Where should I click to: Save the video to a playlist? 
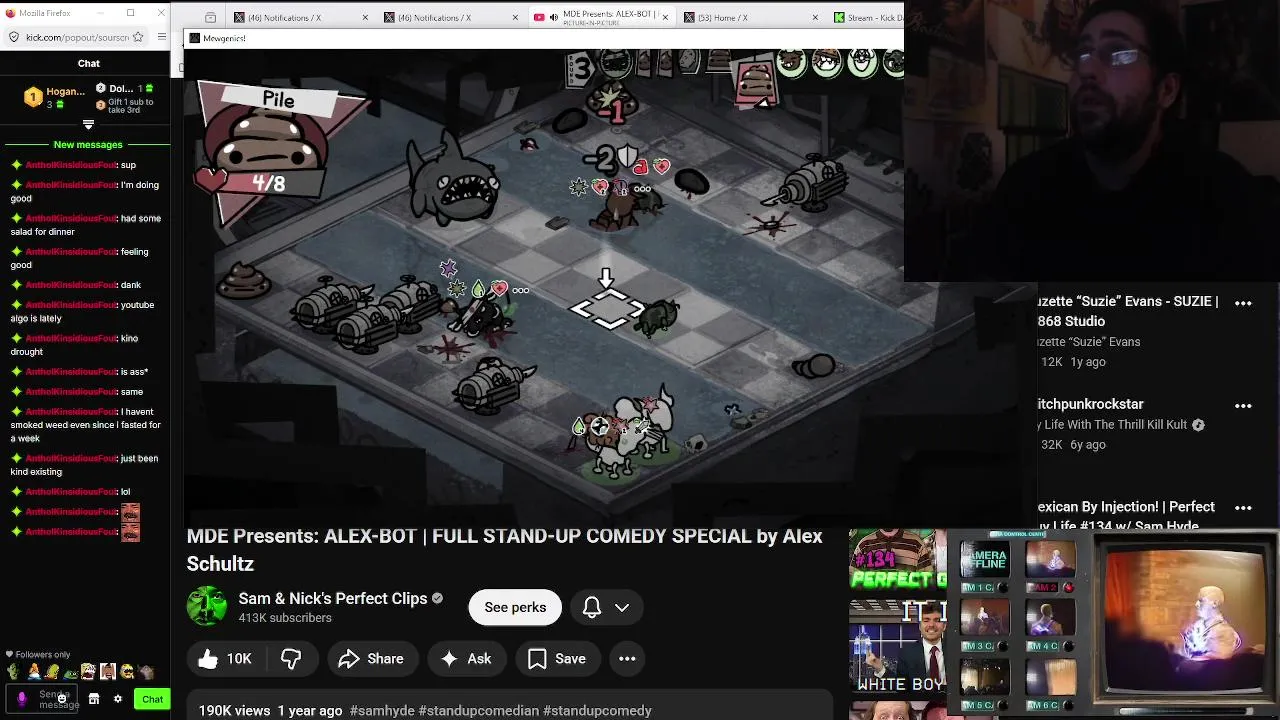[x=557, y=658]
